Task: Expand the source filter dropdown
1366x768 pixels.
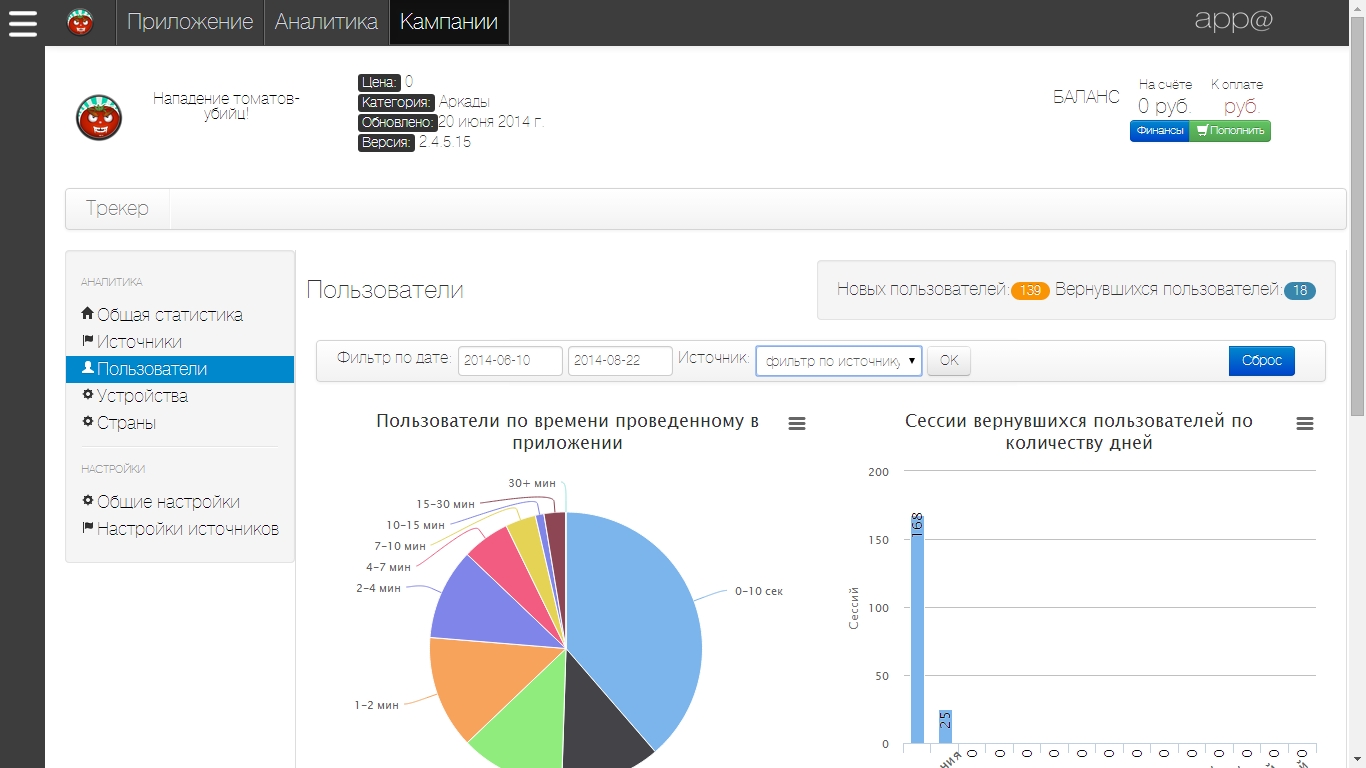Action: click(838, 361)
